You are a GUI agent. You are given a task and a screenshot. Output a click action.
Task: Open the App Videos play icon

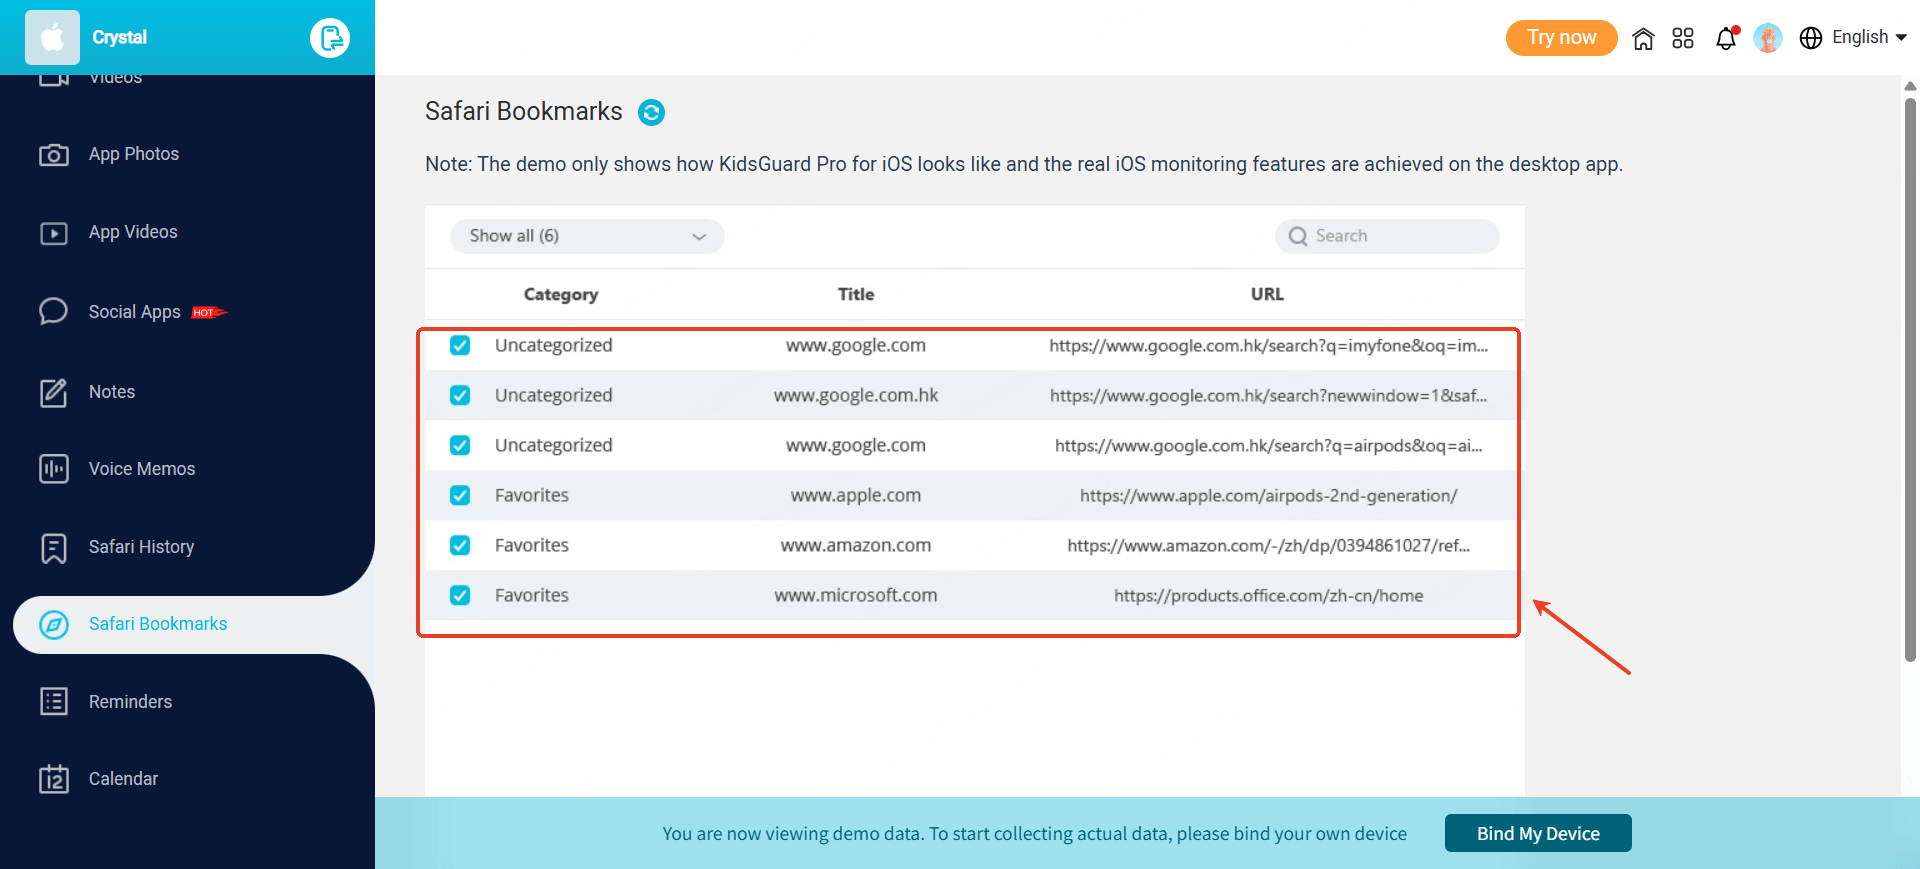(54, 233)
